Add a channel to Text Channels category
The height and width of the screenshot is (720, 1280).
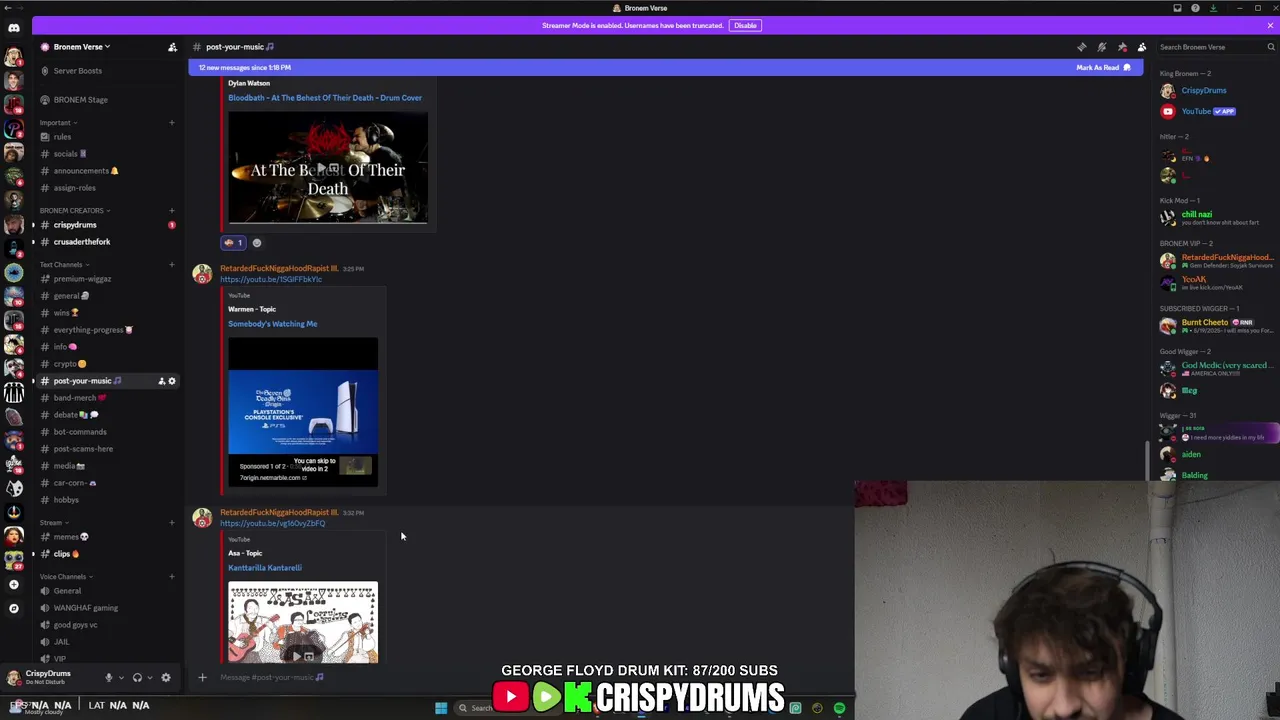pyautogui.click(x=171, y=265)
